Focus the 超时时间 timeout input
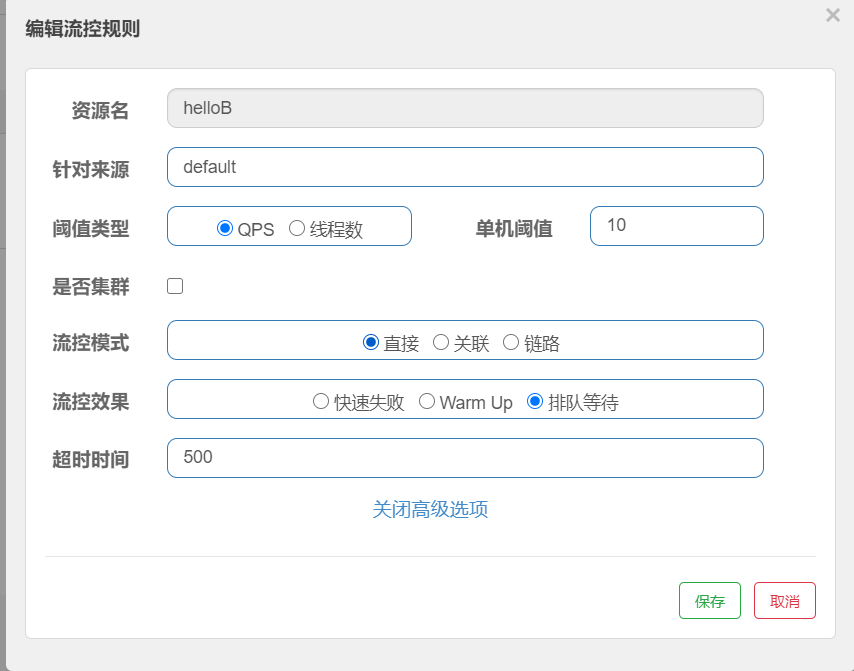The width and height of the screenshot is (854, 671). tap(465, 457)
